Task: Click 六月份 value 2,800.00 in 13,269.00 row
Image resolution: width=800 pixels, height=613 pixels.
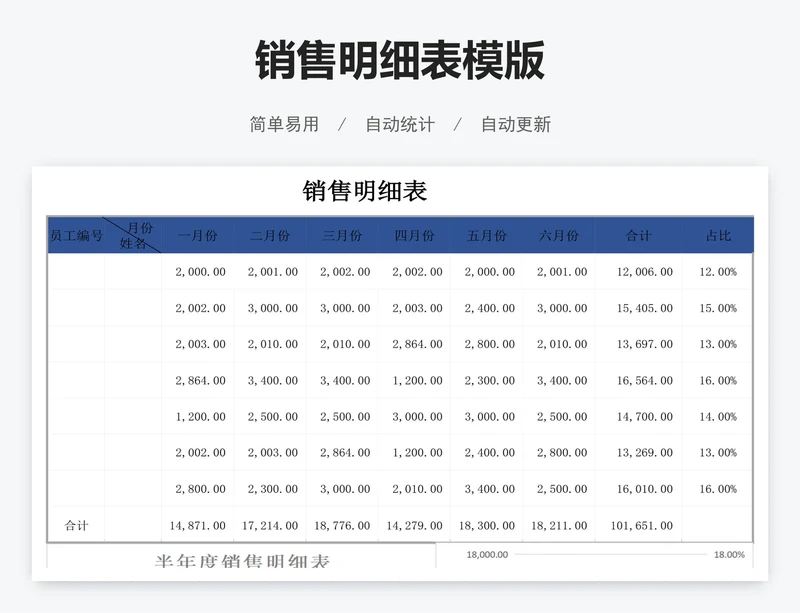Action: point(562,453)
